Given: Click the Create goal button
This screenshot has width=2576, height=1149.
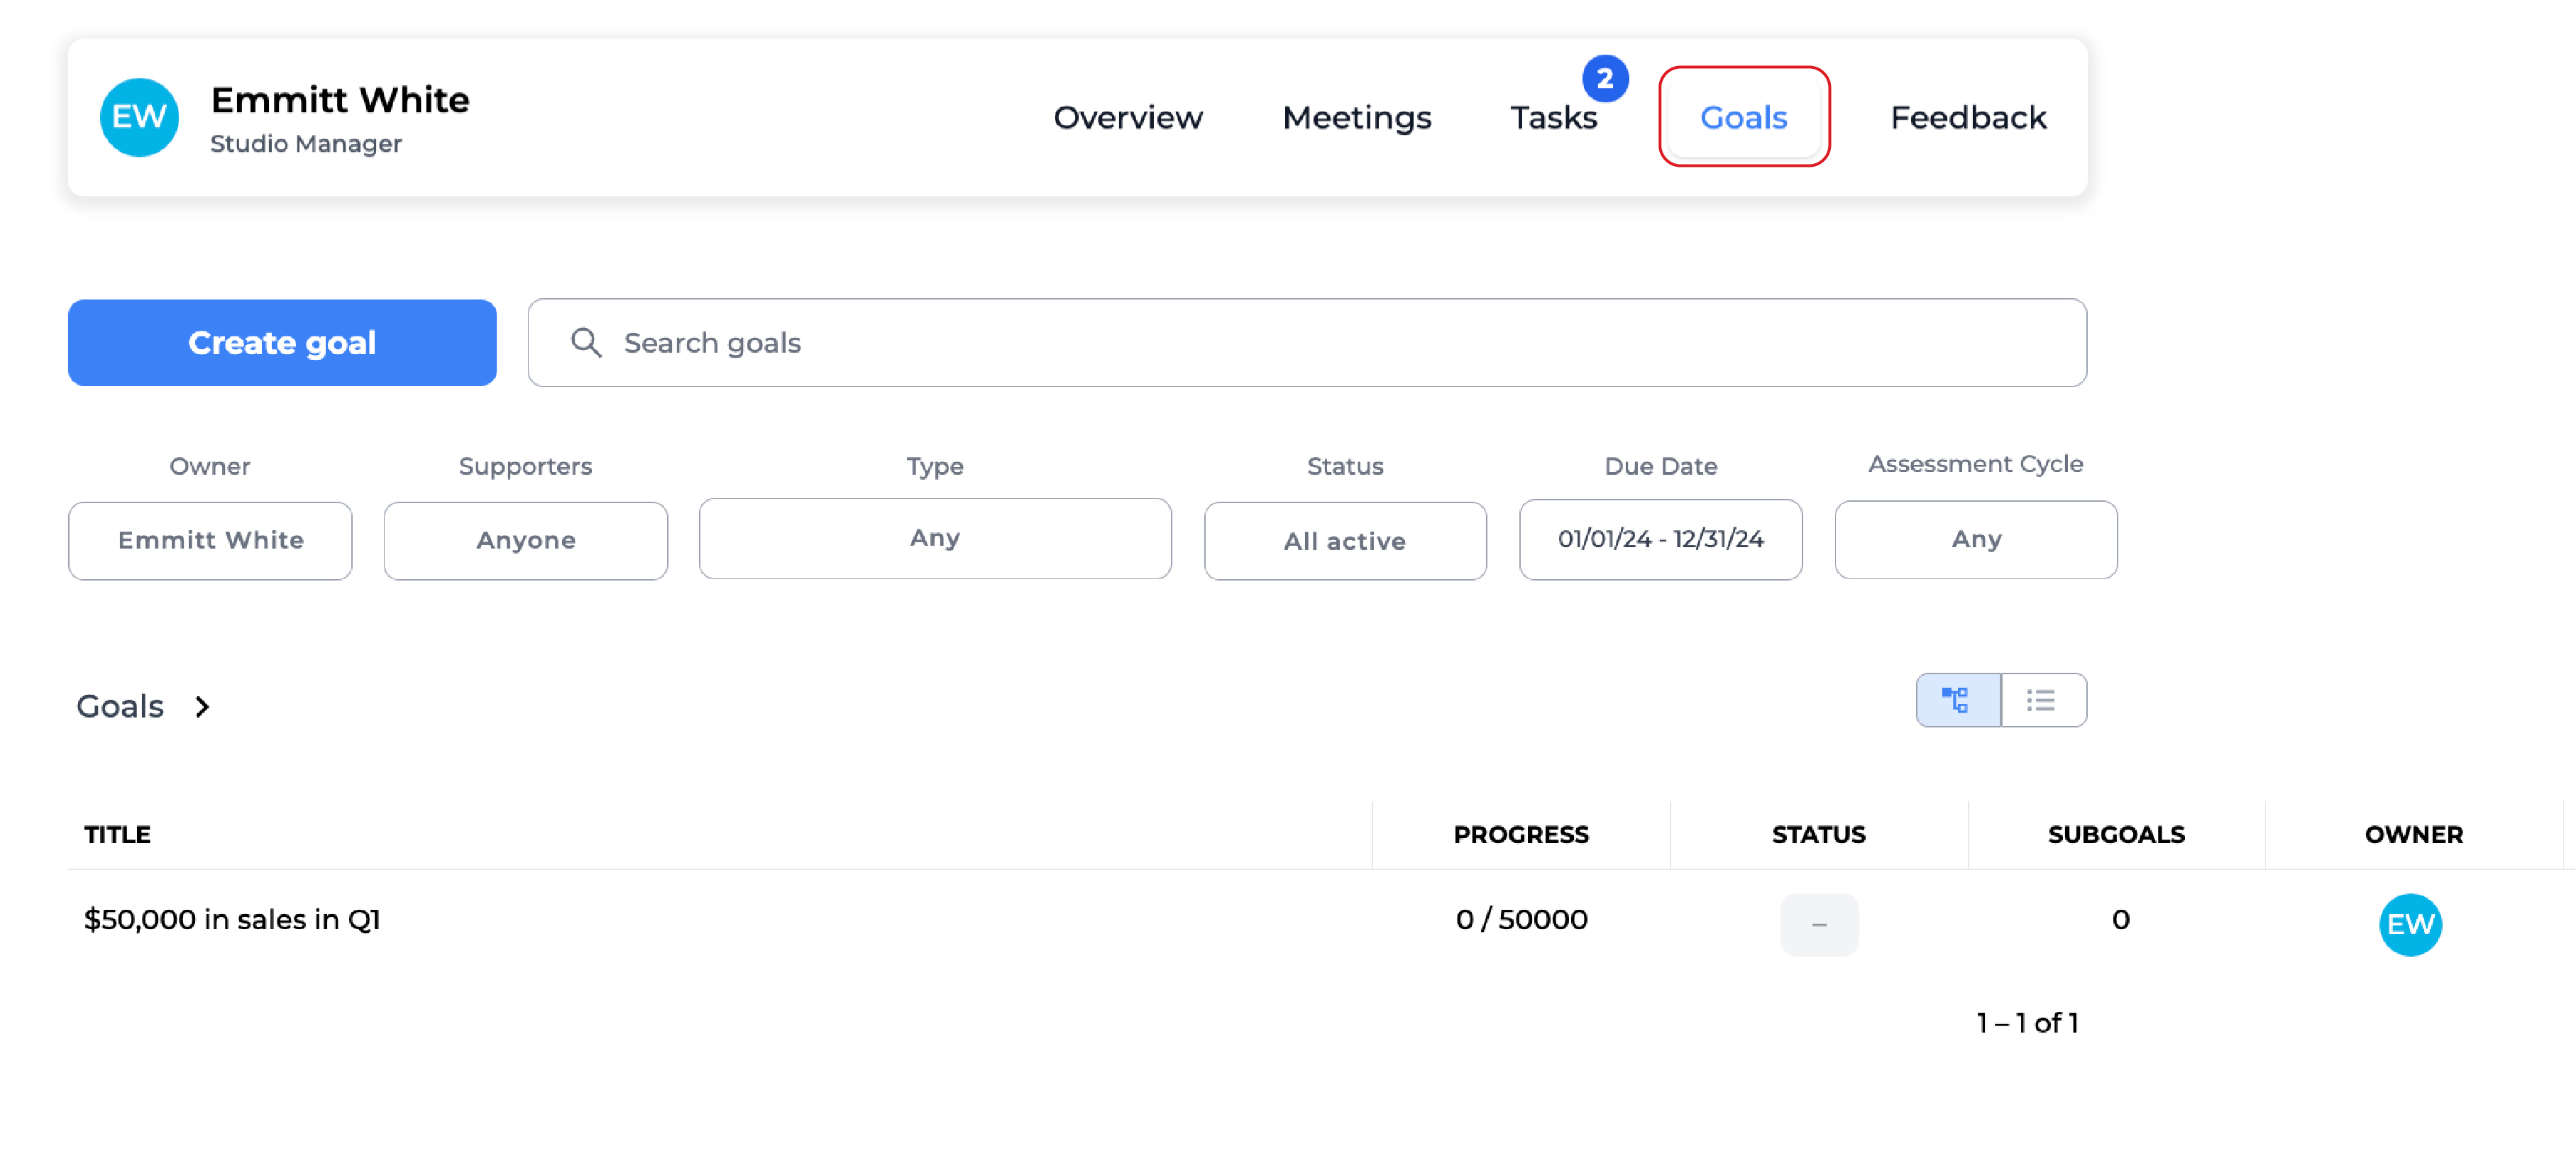Looking at the screenshot, I should (282, 342).
